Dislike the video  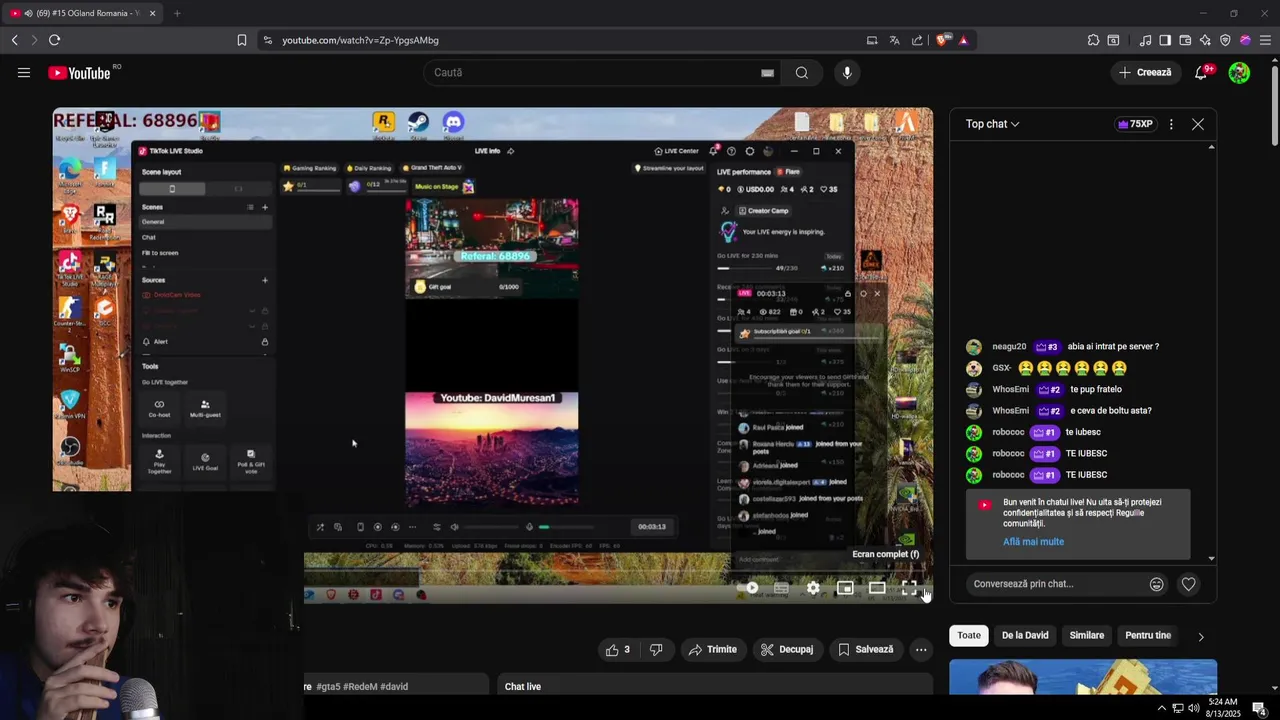(x=656, y=650)
